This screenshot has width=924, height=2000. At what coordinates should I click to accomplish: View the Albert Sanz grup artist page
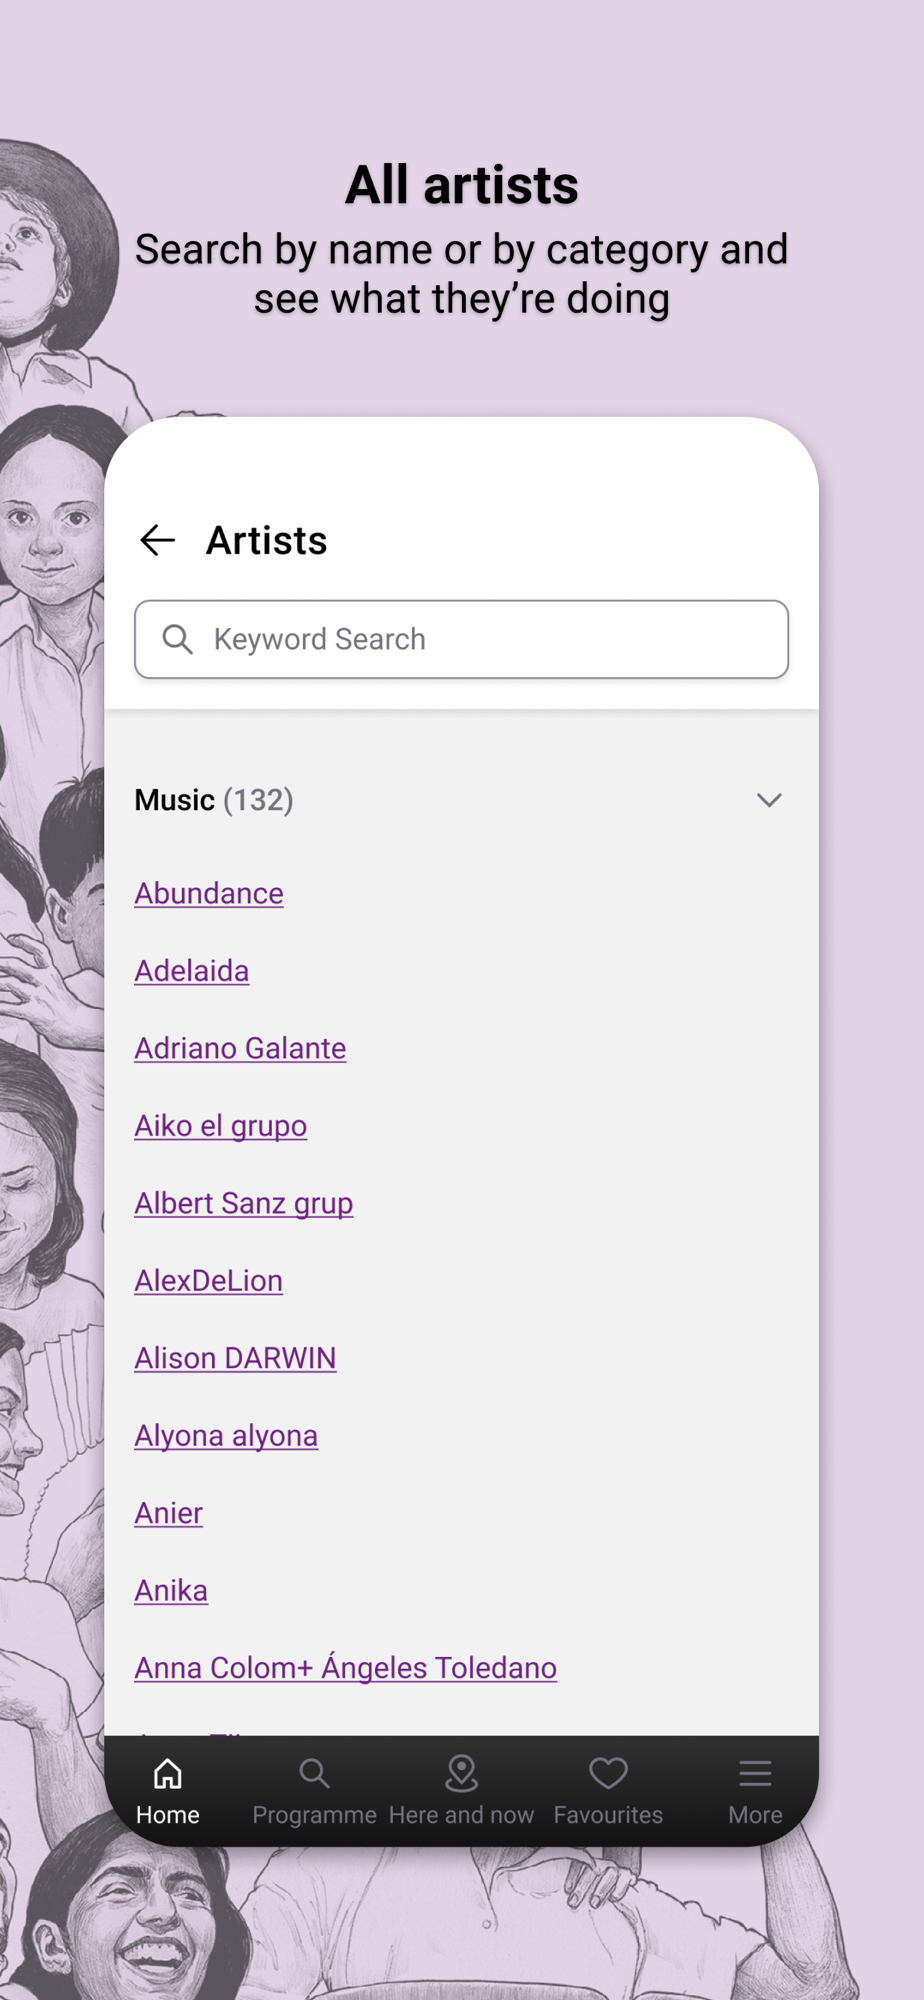(244, 1203)
